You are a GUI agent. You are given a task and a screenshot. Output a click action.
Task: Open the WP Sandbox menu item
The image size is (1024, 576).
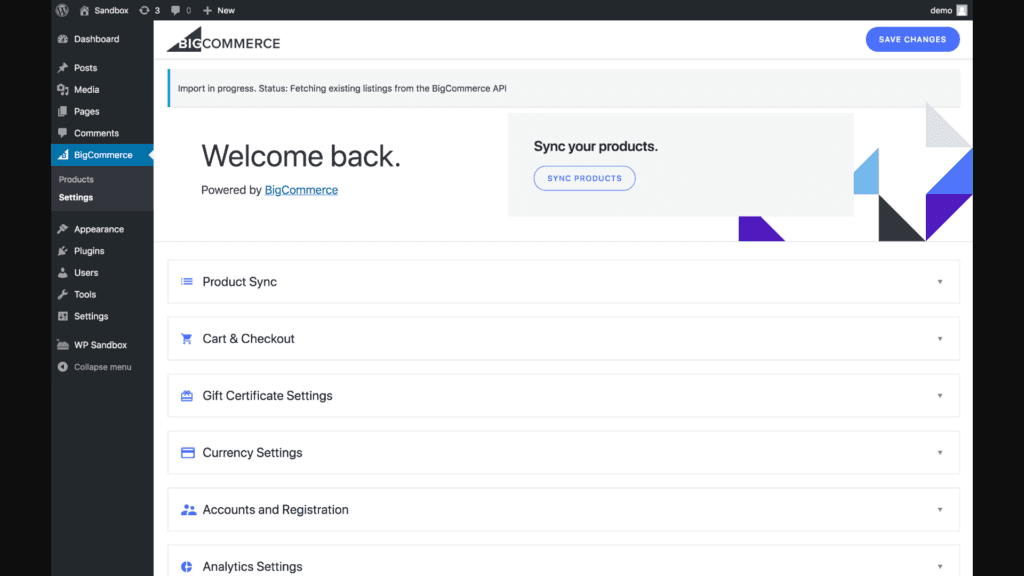[103, 345]
